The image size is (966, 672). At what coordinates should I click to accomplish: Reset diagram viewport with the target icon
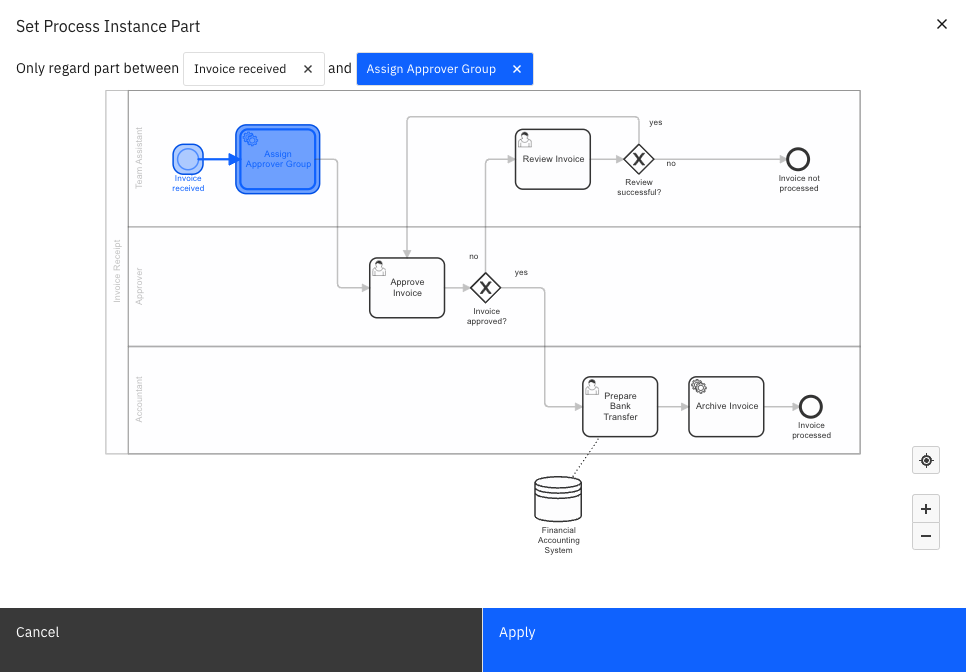point(926,460)
